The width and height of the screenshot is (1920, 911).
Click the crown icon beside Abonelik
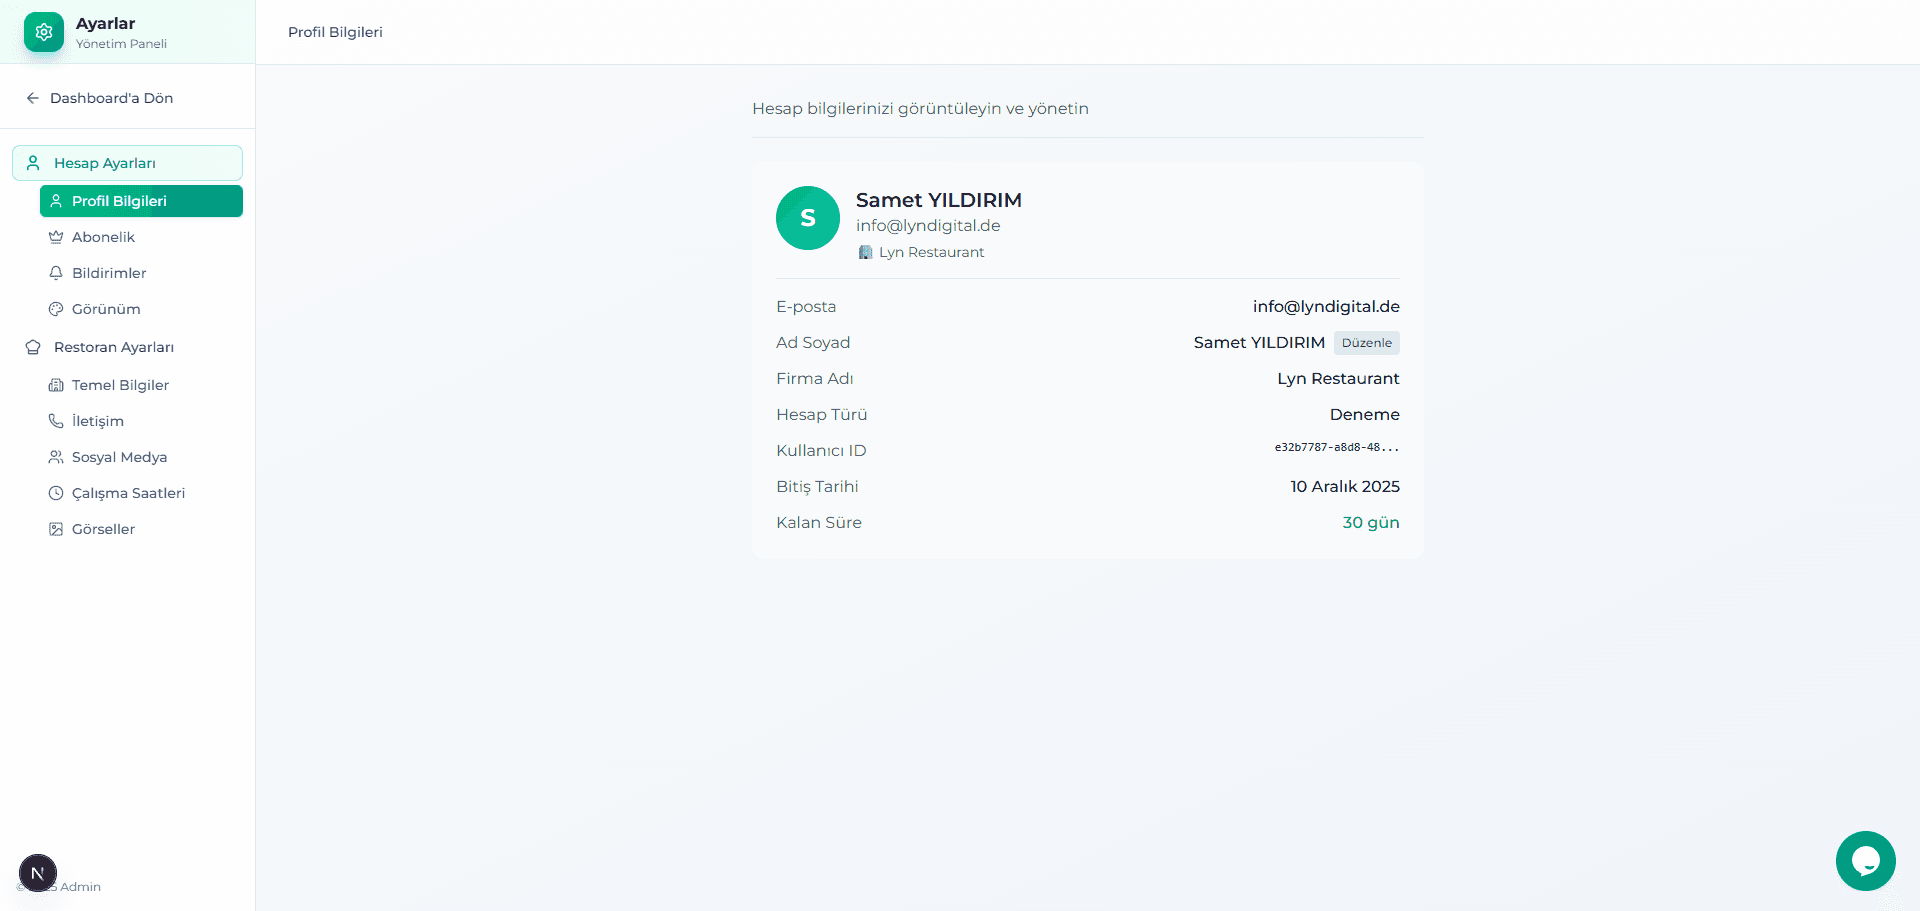pyautogui.click(x=56, y=237)
